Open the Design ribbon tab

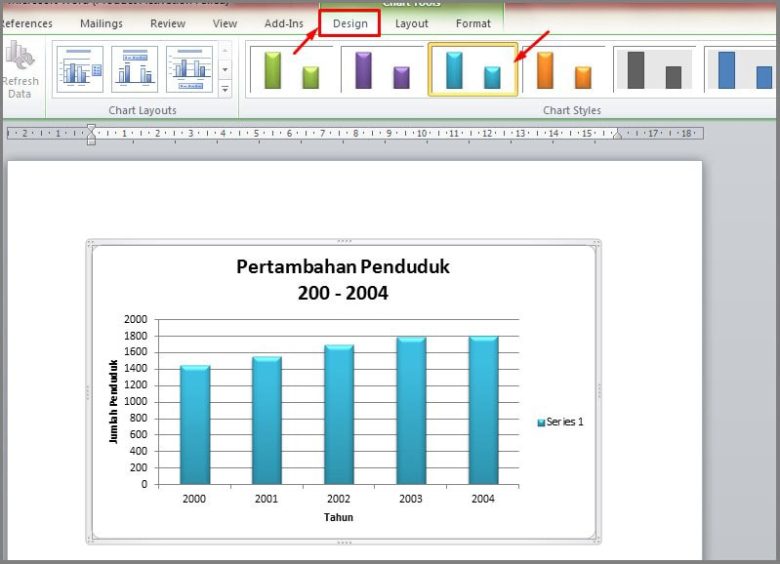click(x=350, y=23)
